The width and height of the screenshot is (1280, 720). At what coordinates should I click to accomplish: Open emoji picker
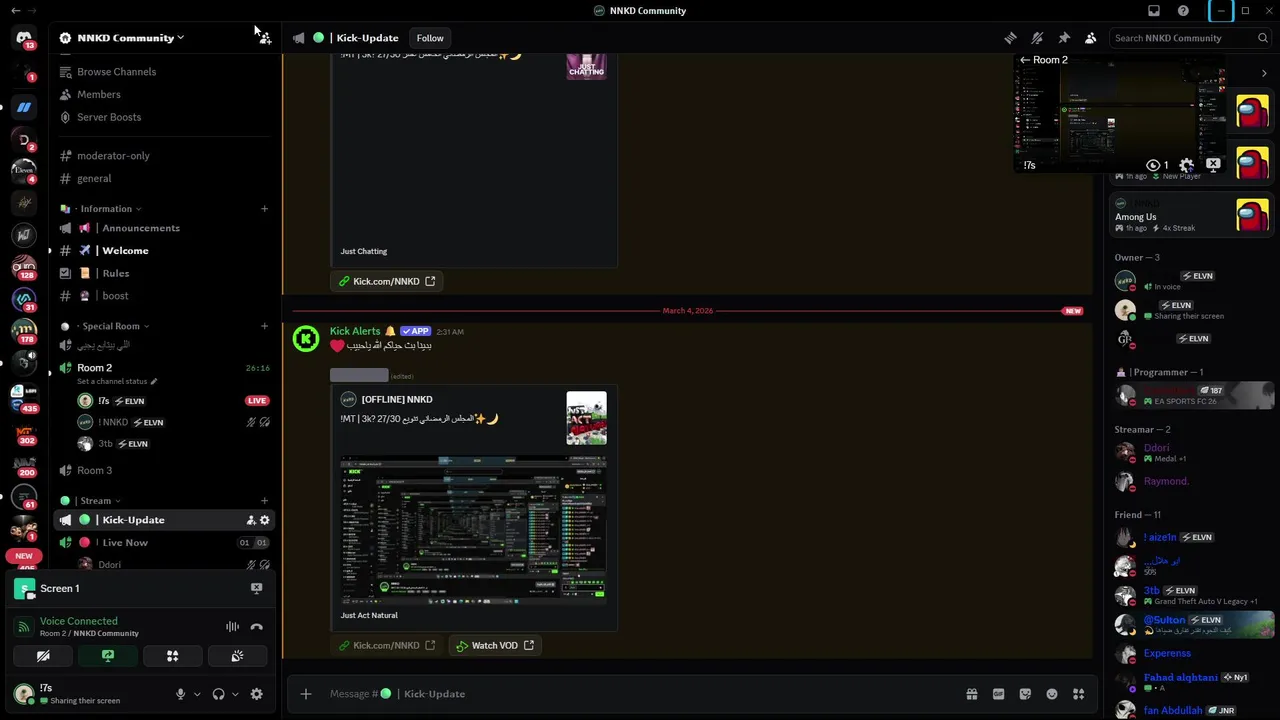[x=1052, y=694]
